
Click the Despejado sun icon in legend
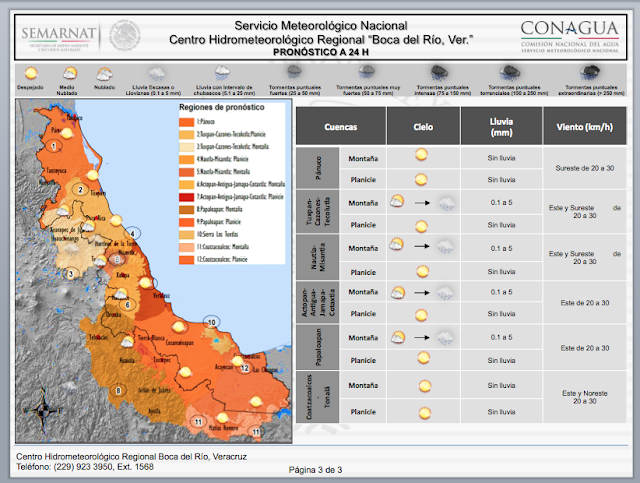click(31, 73)
